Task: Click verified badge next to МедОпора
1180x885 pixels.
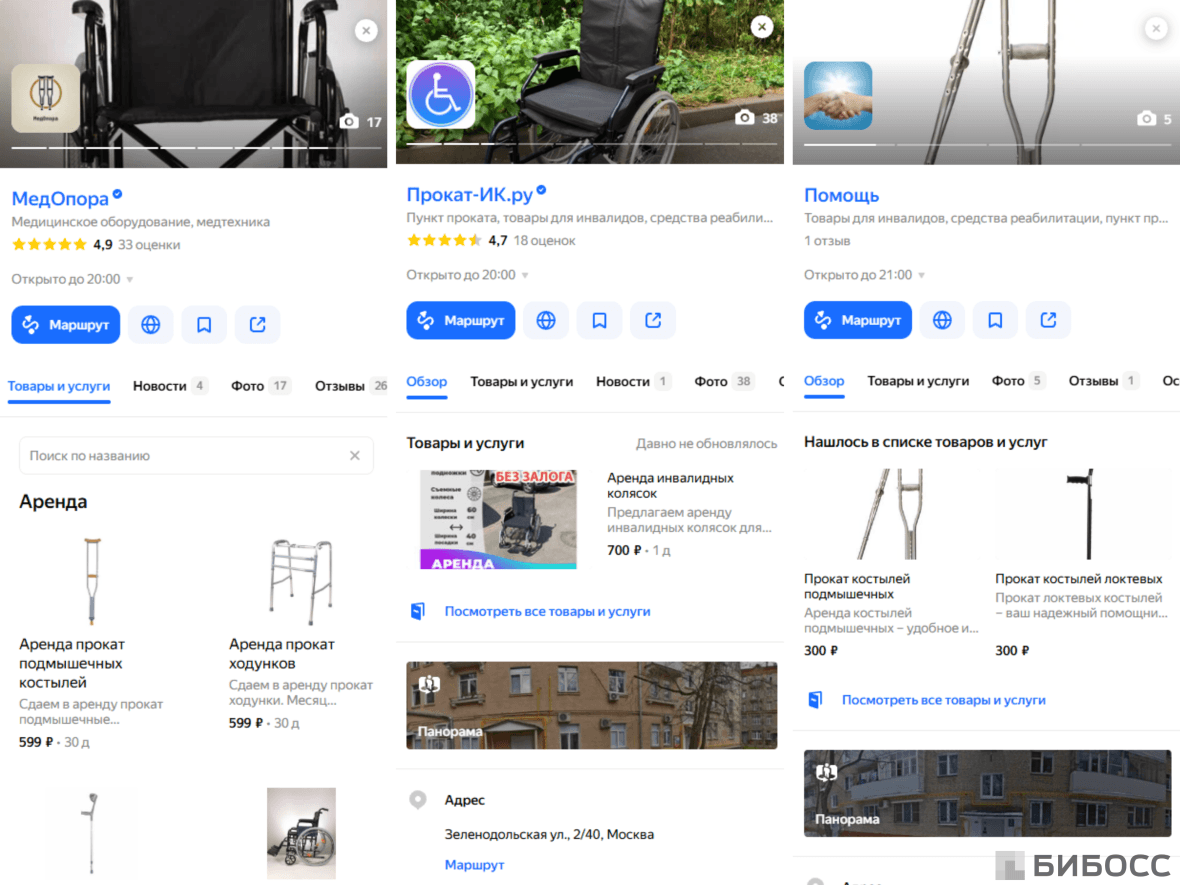Action: click(x=117, y=195)
